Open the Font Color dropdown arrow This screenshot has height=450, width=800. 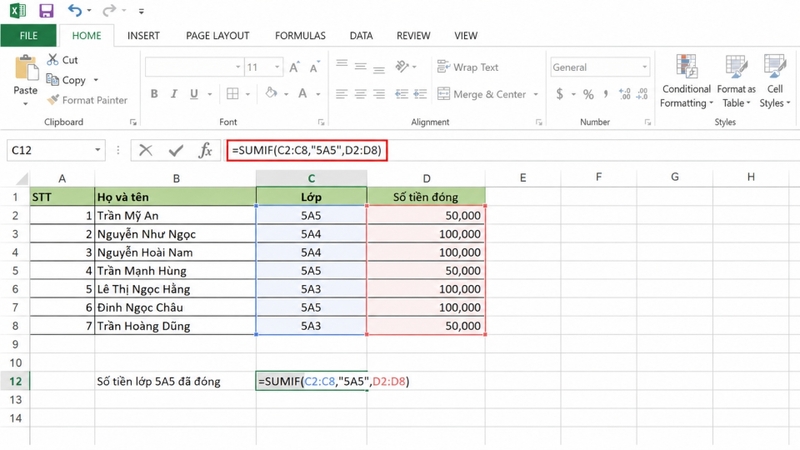coord(318,94)
